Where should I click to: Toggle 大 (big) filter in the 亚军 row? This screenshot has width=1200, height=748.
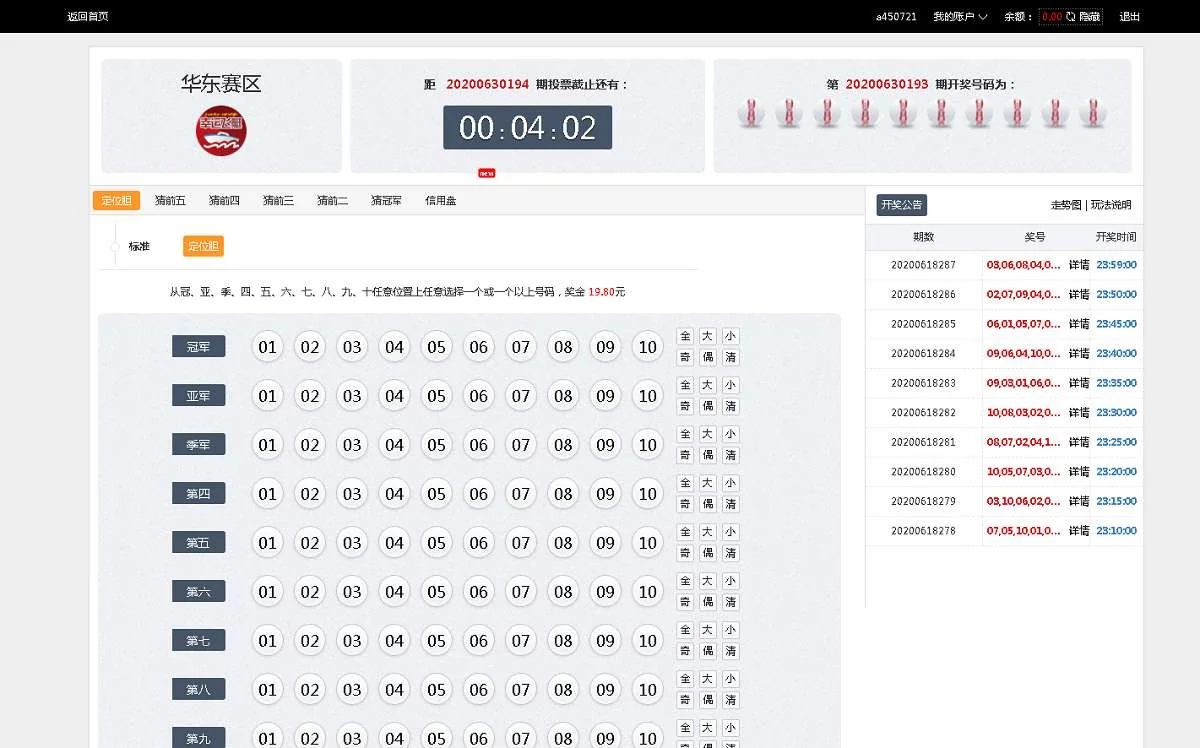[x=707, y=385]
